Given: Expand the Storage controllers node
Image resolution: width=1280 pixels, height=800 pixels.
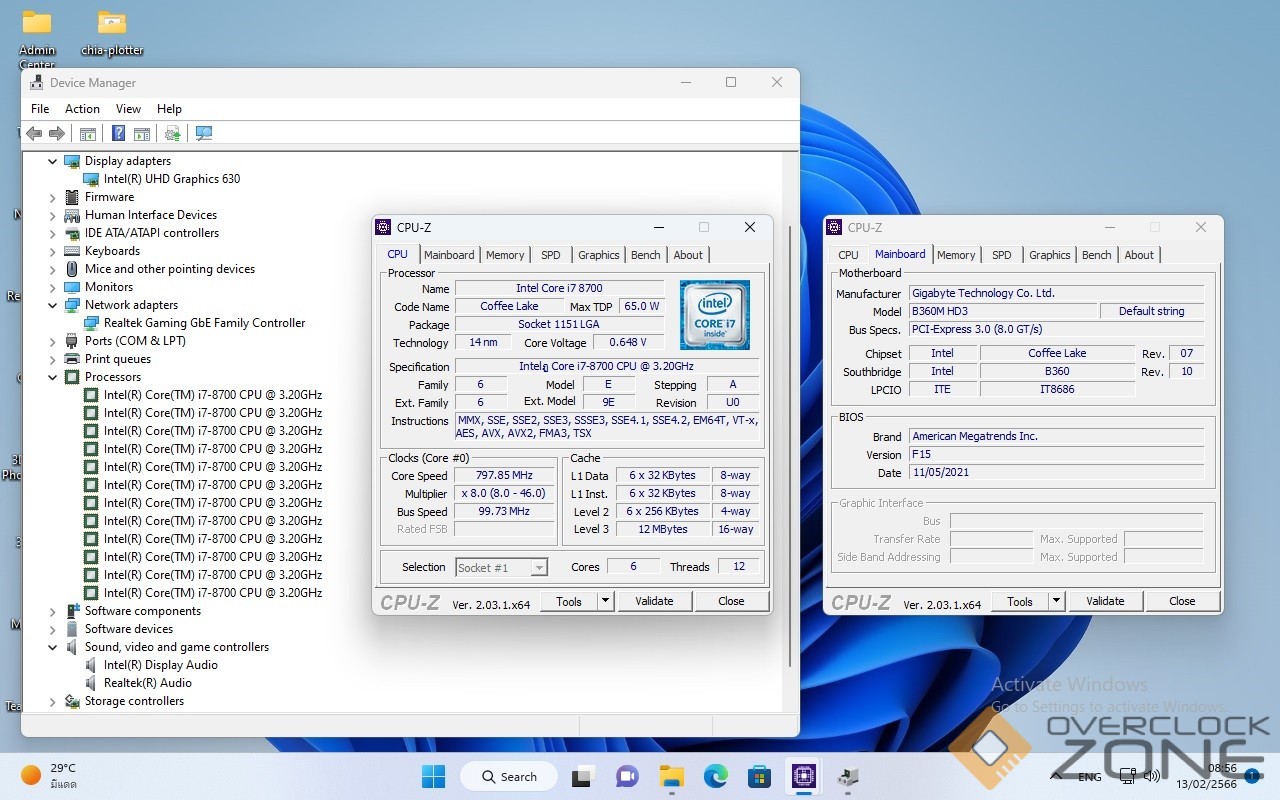Looking at the screenshot, I should pyautogui.click(x=53, y=701).
